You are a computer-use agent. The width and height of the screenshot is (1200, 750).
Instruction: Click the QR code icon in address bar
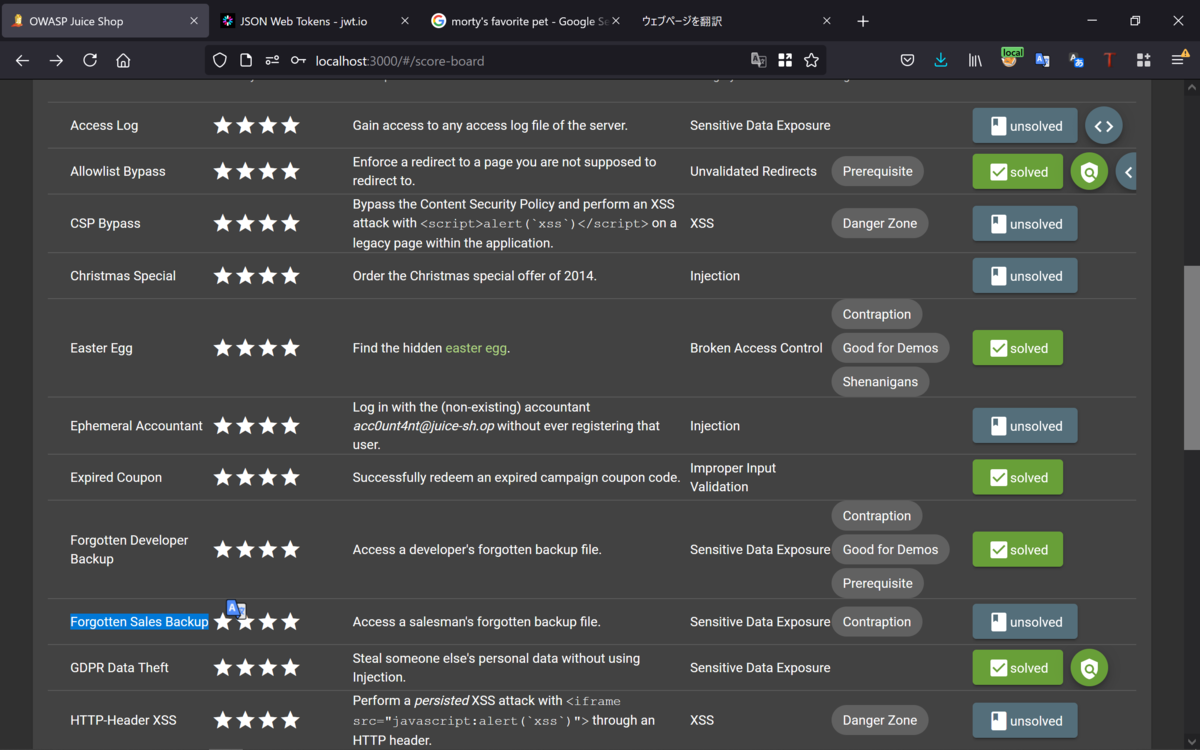coord(785,60)
